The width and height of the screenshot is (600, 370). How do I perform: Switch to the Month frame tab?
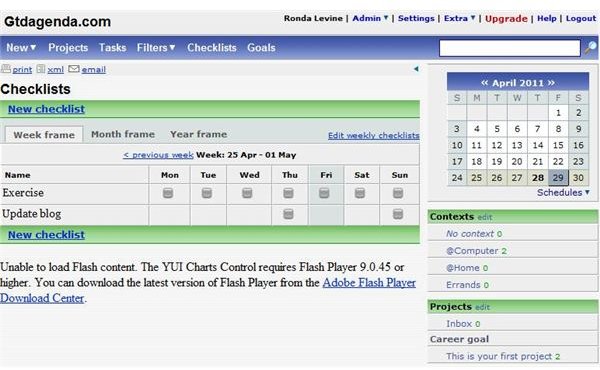[x=123, y=134]
